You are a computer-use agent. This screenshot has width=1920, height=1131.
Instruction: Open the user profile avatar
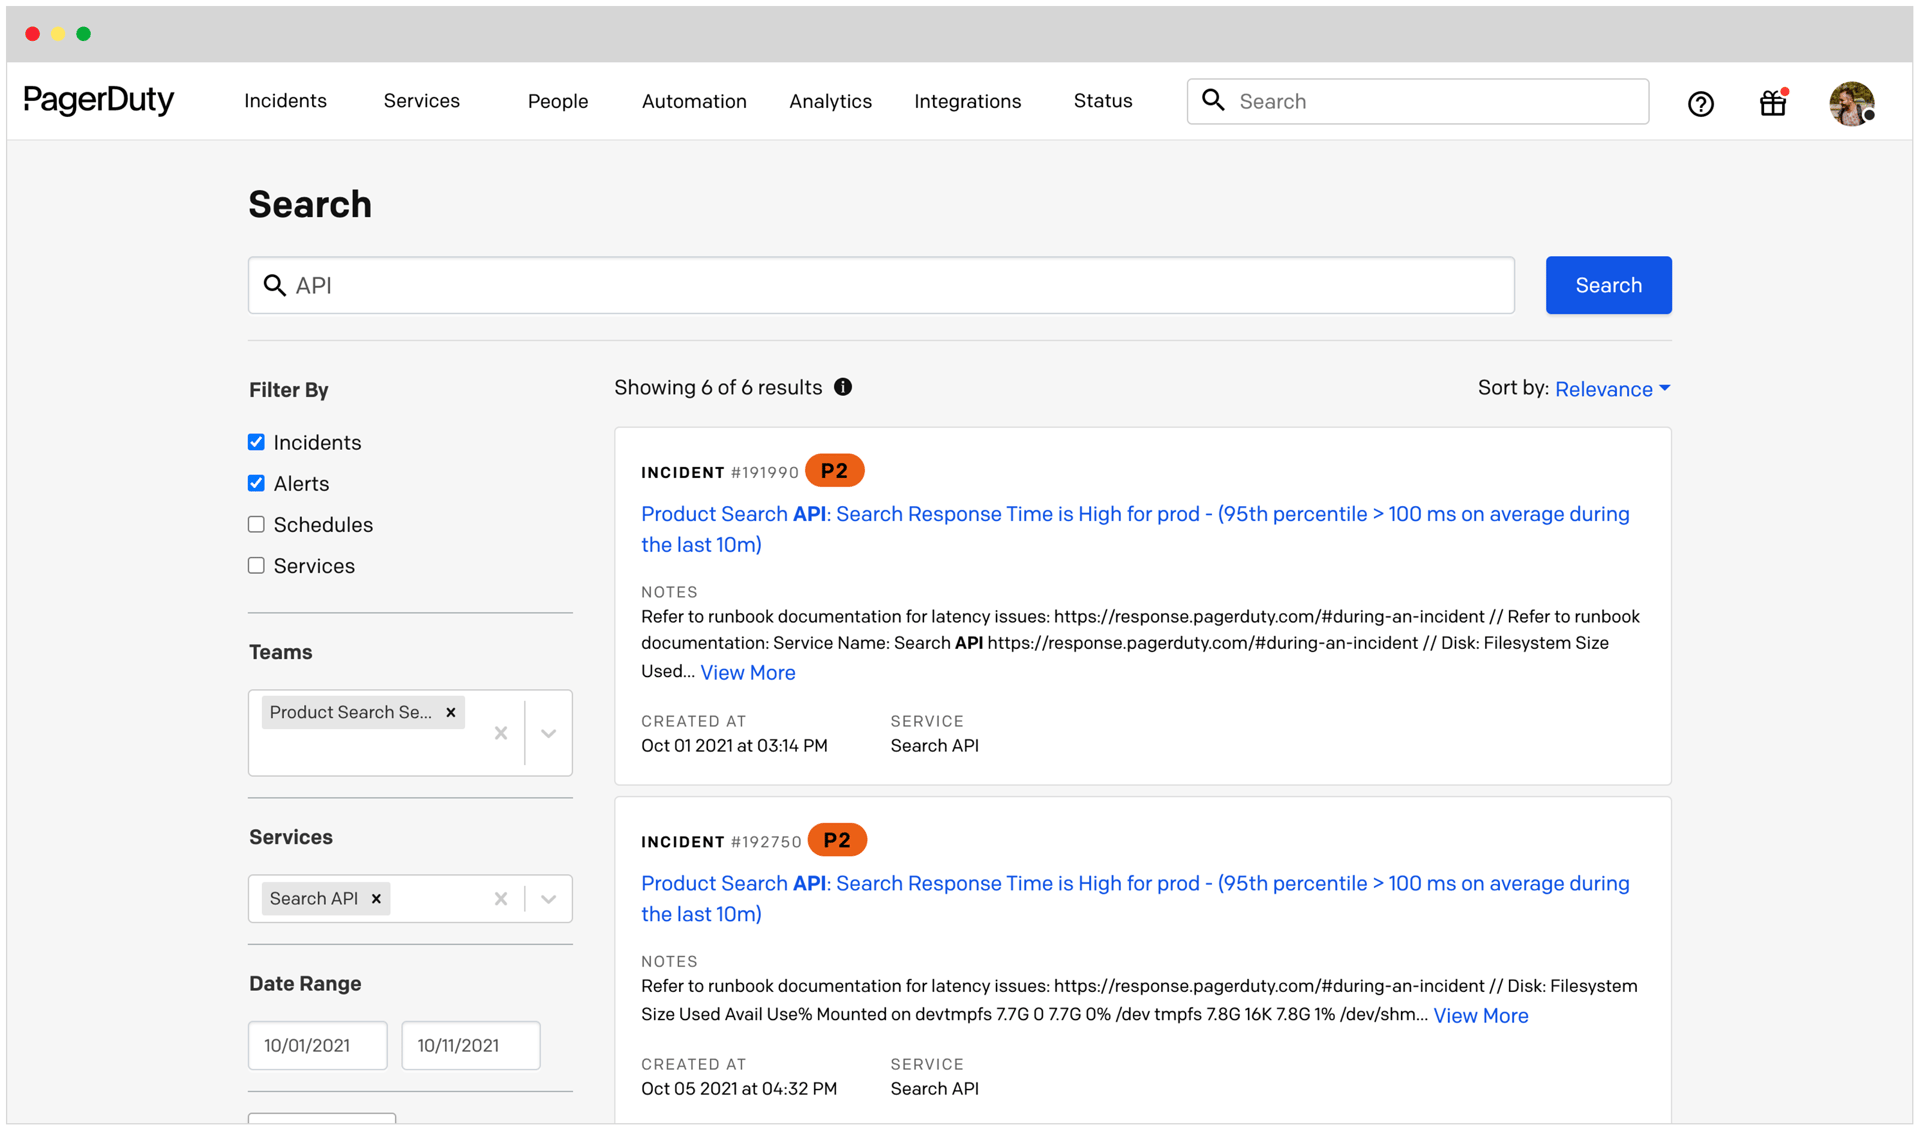tap(1851, 103)
